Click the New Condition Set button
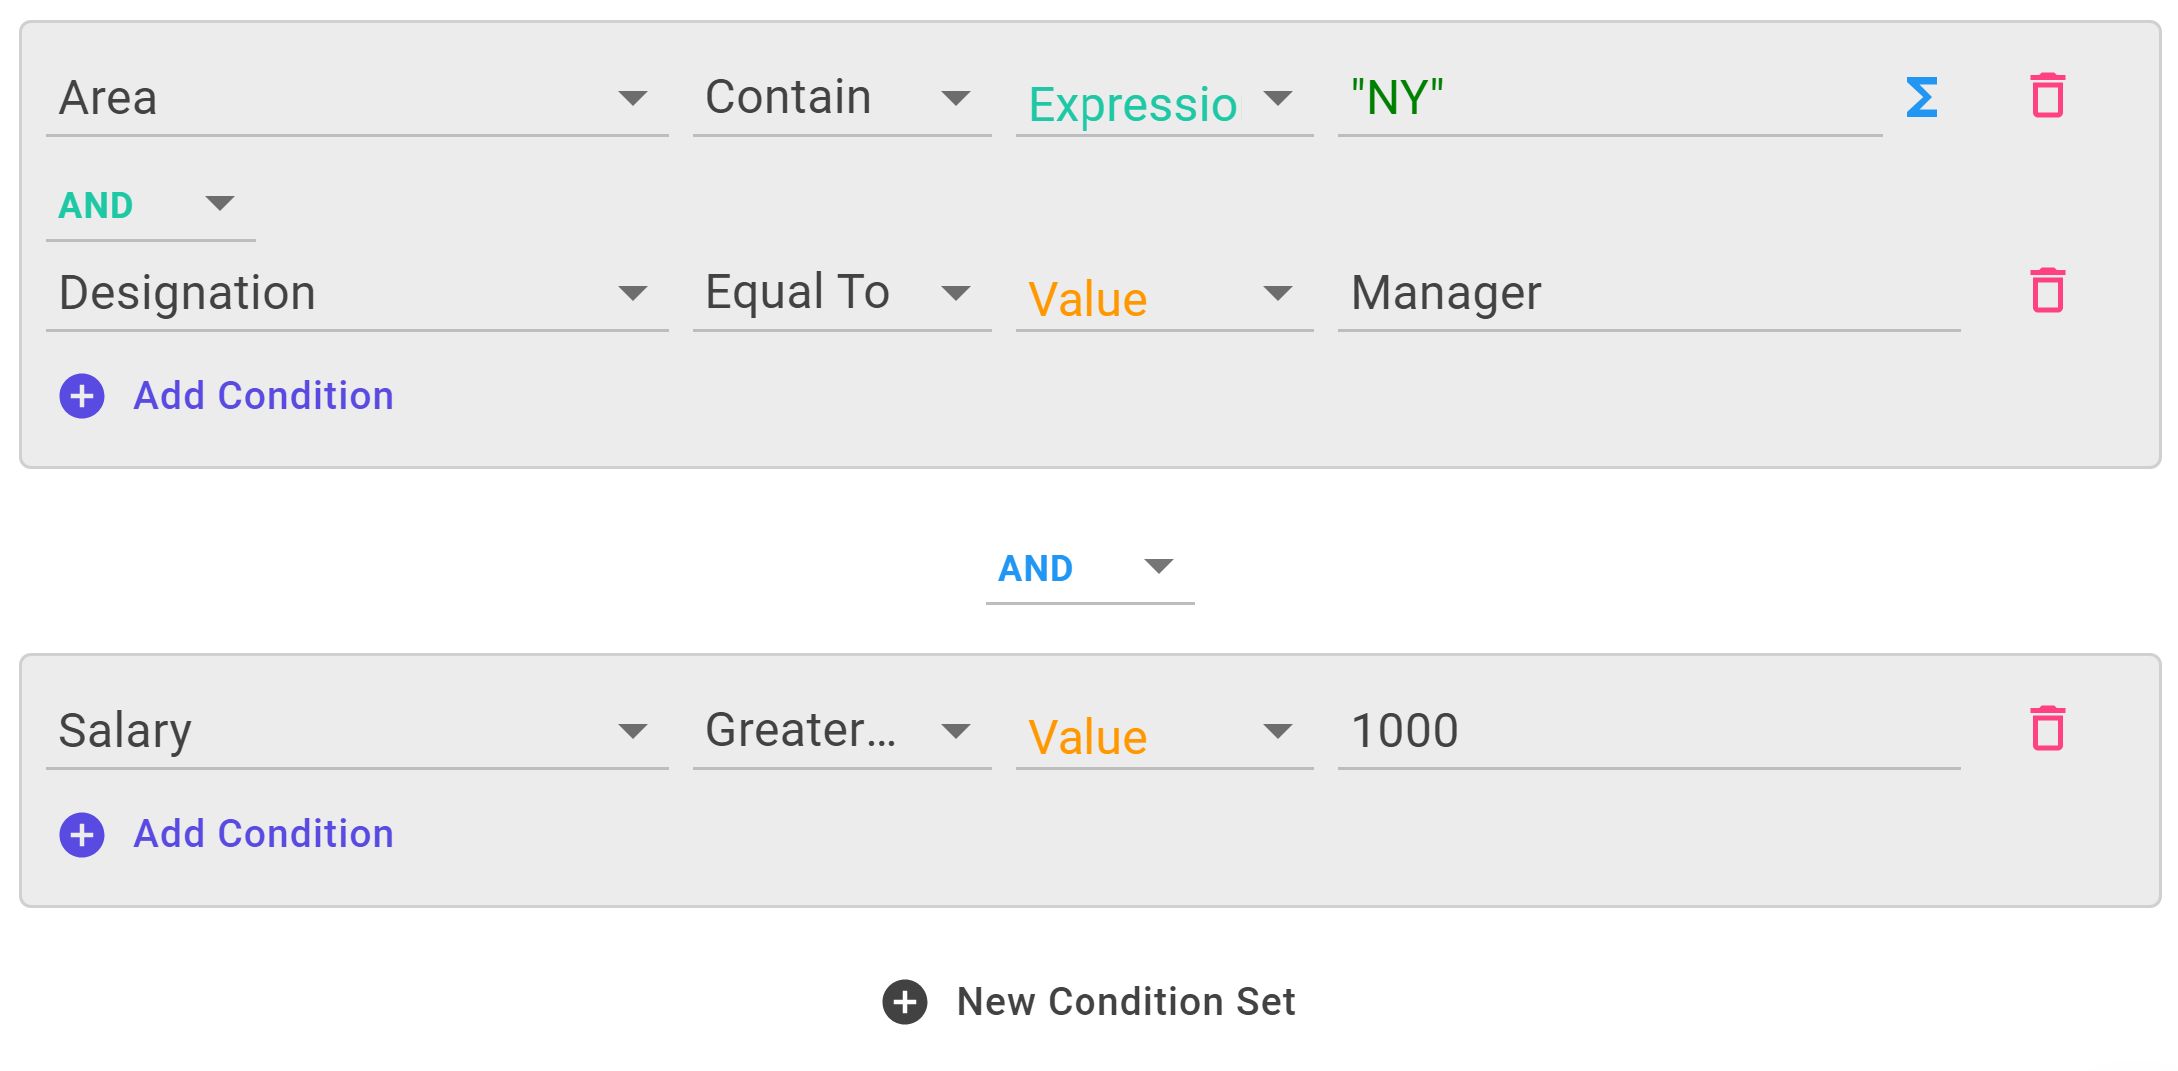Screen dimensions: 2178x1071 pyautogui.click(x=1089, y=1002)
